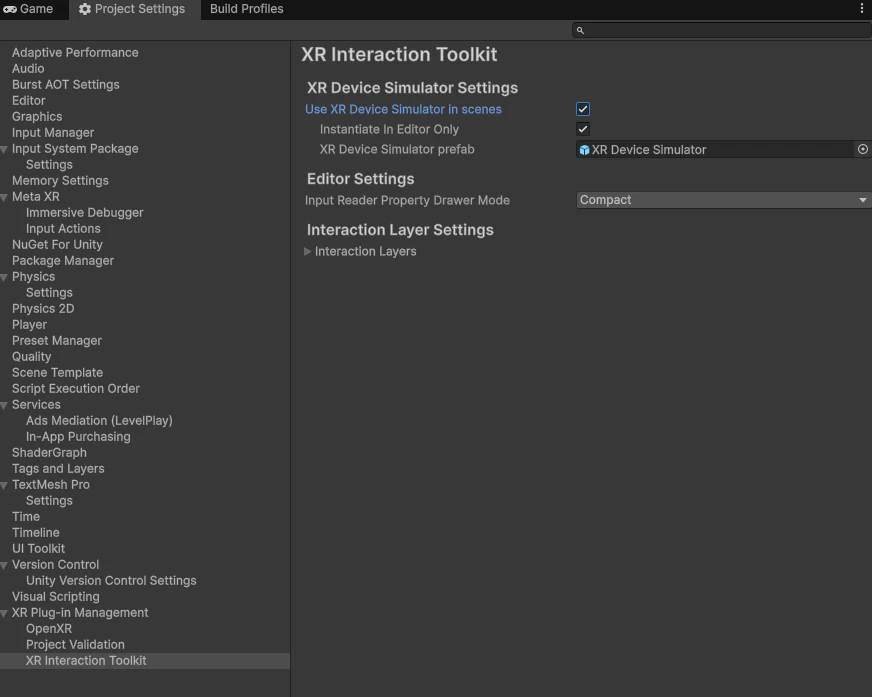This screenshot has height=697, width=872.
Task: Select Tags and Layers in sidebar
Action: [58, 469]
